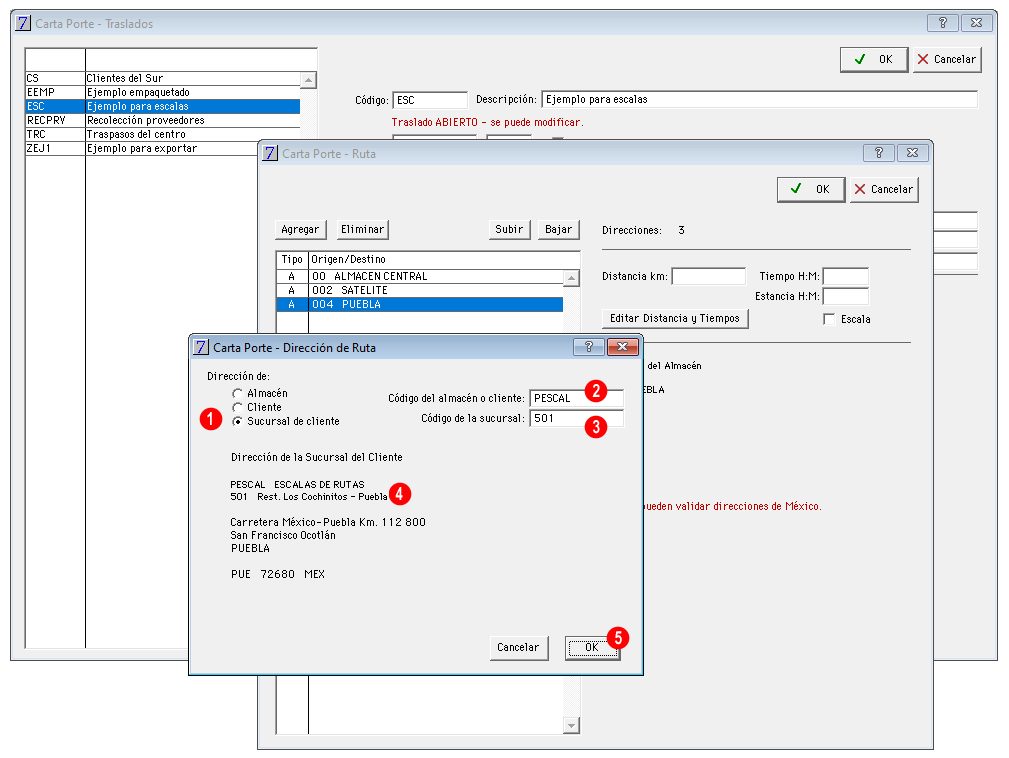Click the app icon of Dirección de Ruta titlebar
This screenshot has width=1009, height=758.
tap(201, 347)
